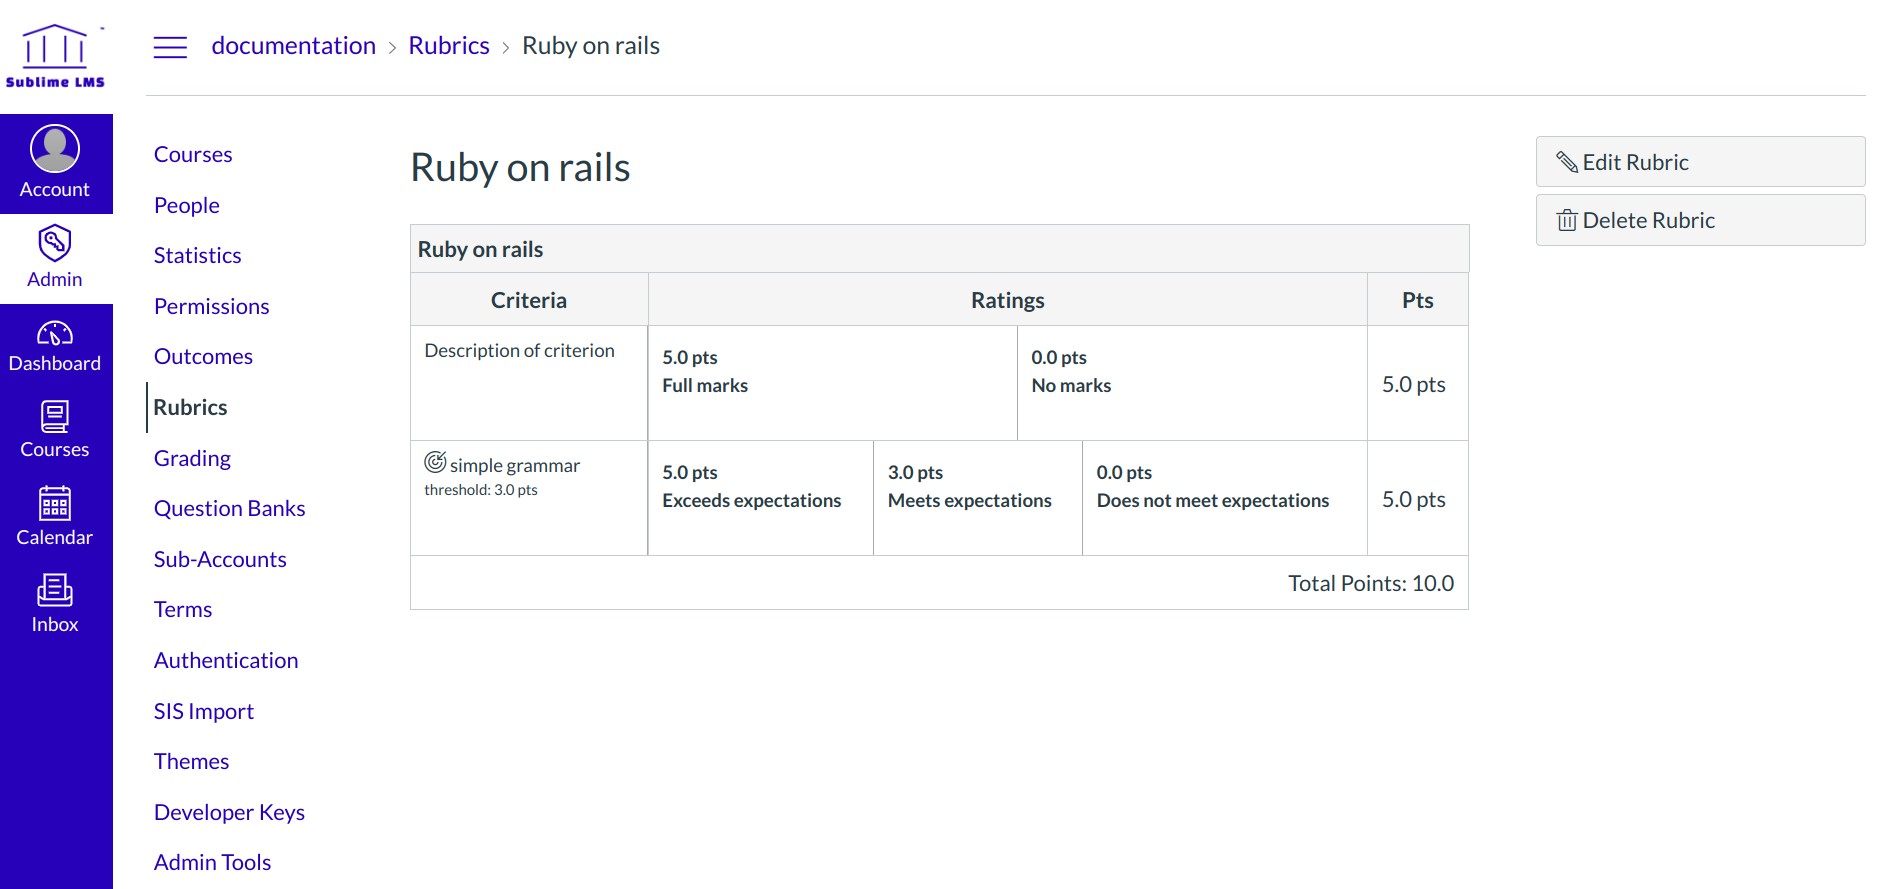Open Terms page
Screen dimensions: 1890x889
coord(183,609)
